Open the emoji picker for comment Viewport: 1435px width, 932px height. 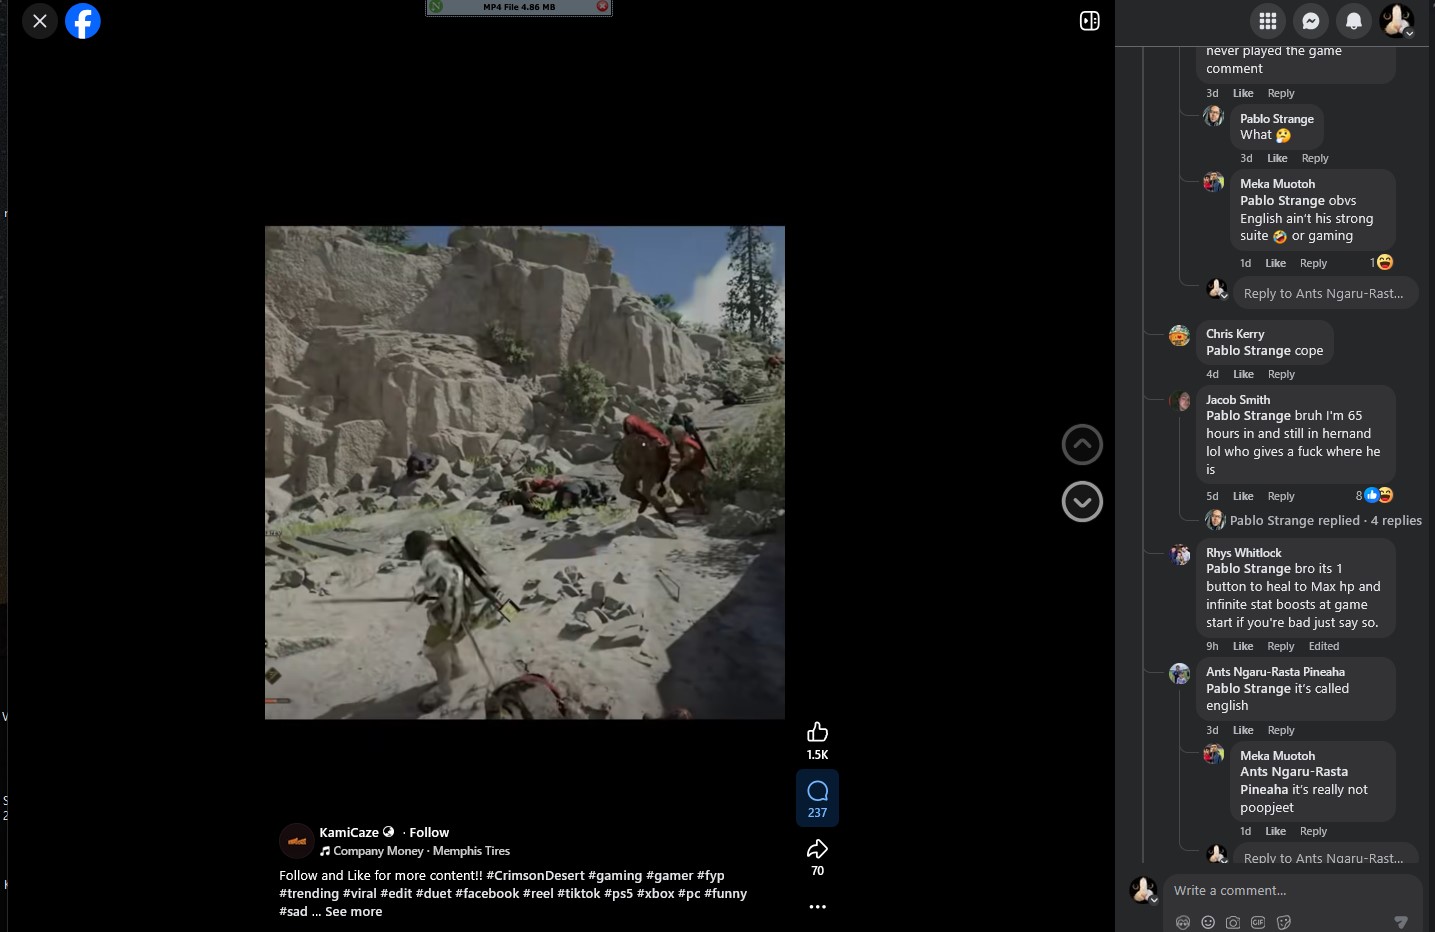point(1208,922)
